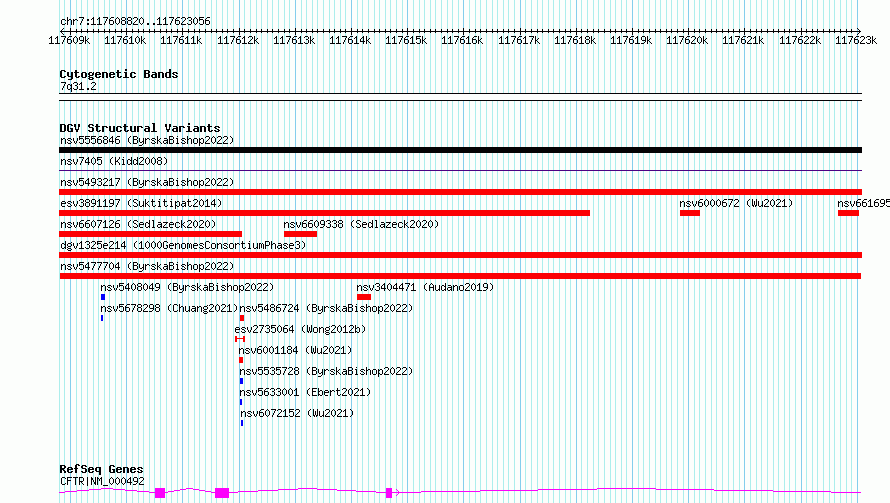Click the blue nsv5535728 variant marker

[241, 381]
